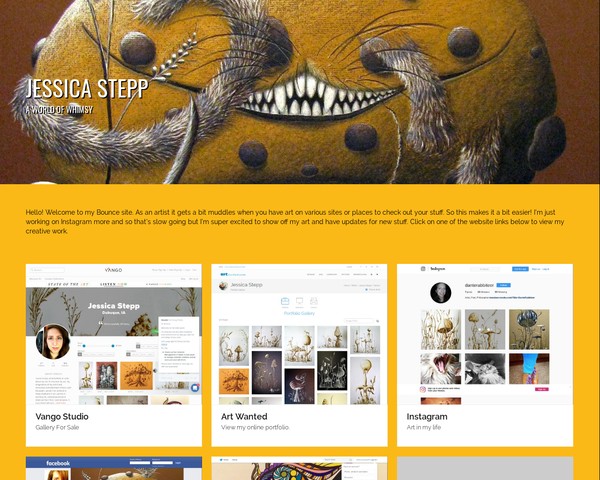
Task: Open the Art Wanted card title
Action: point(244,416)
